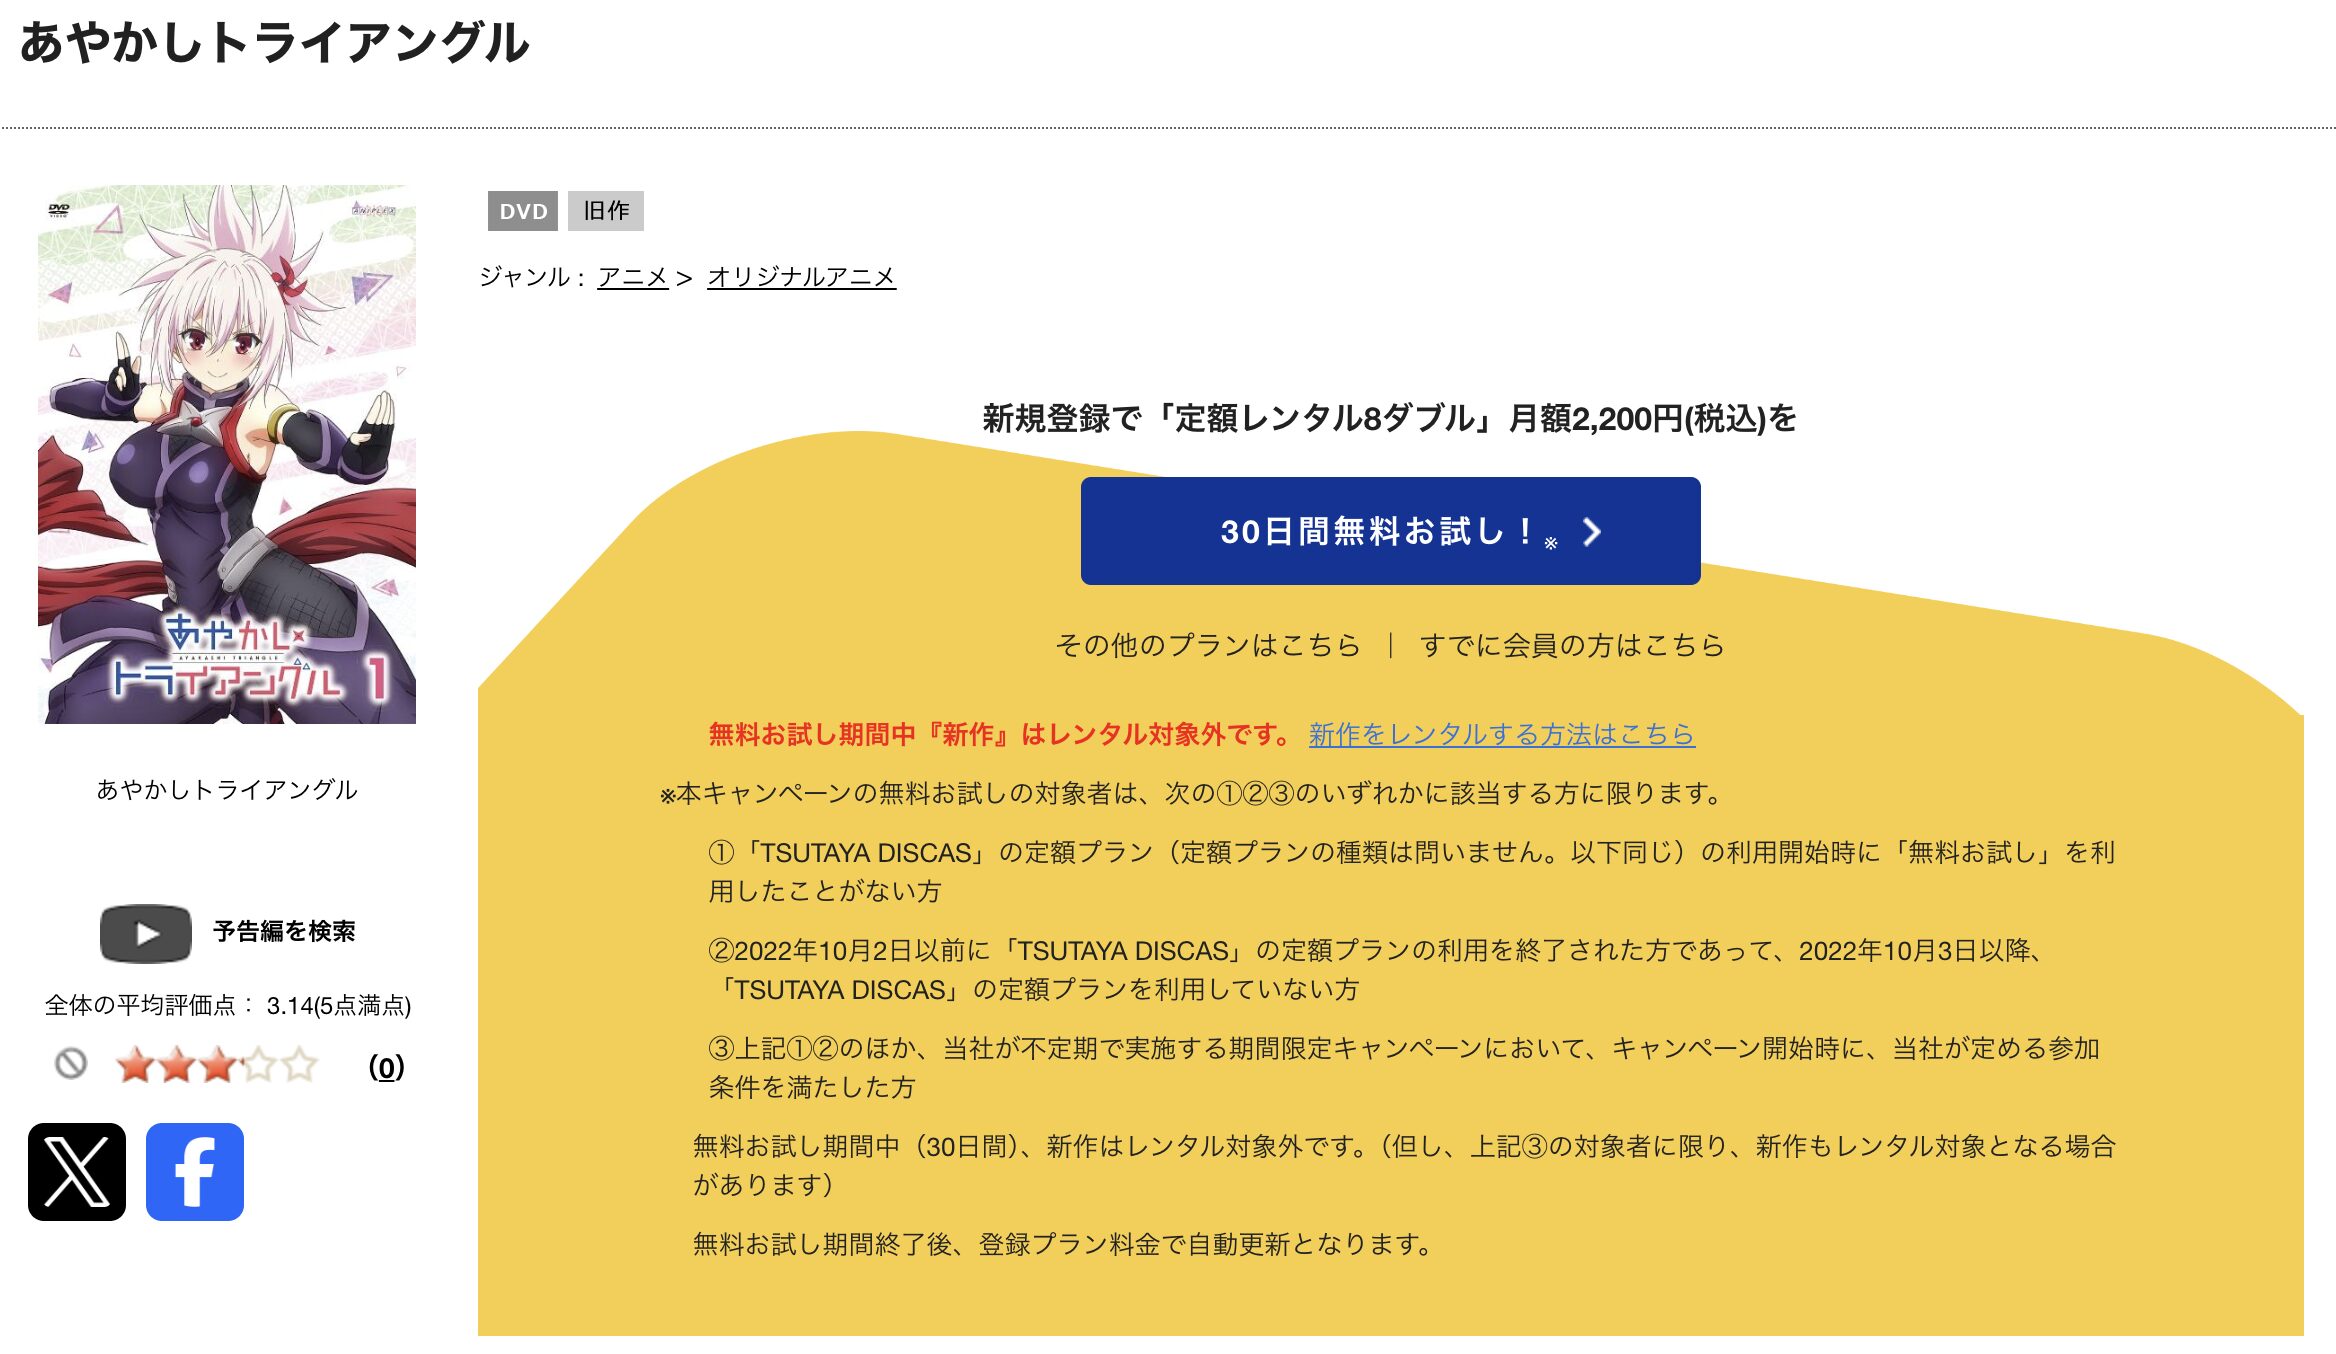This screenshot has width=2336, height=1354.
Task: Open the review count (0) link
Action: coord(386,1067)
